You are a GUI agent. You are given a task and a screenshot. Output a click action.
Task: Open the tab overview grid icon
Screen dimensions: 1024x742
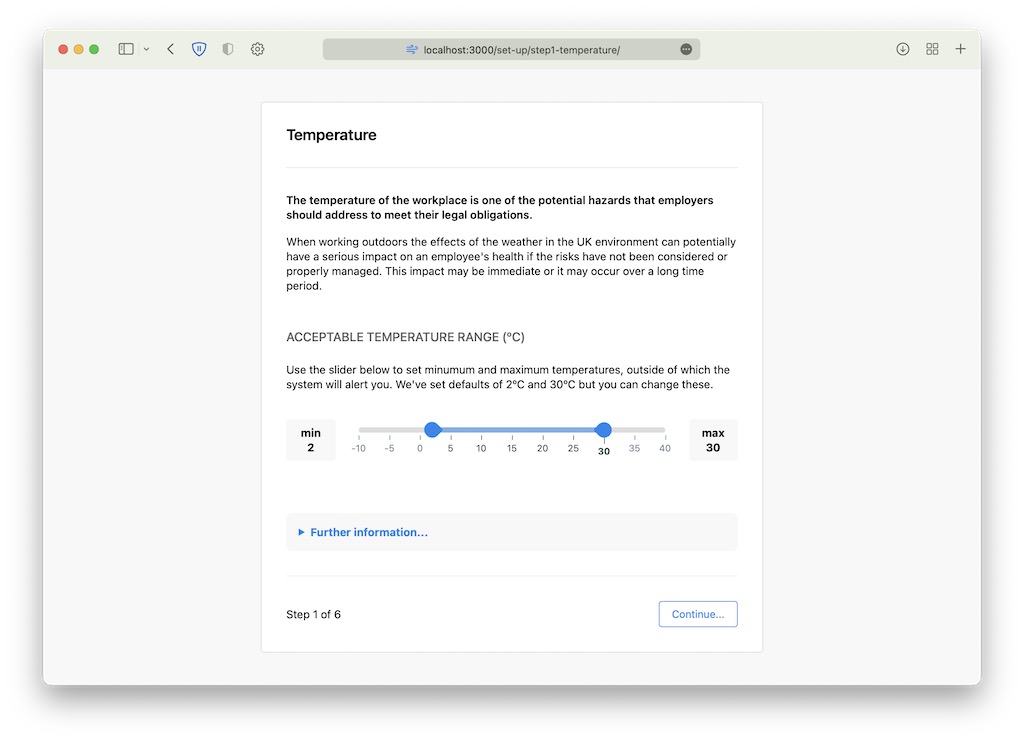coord(932,49)
